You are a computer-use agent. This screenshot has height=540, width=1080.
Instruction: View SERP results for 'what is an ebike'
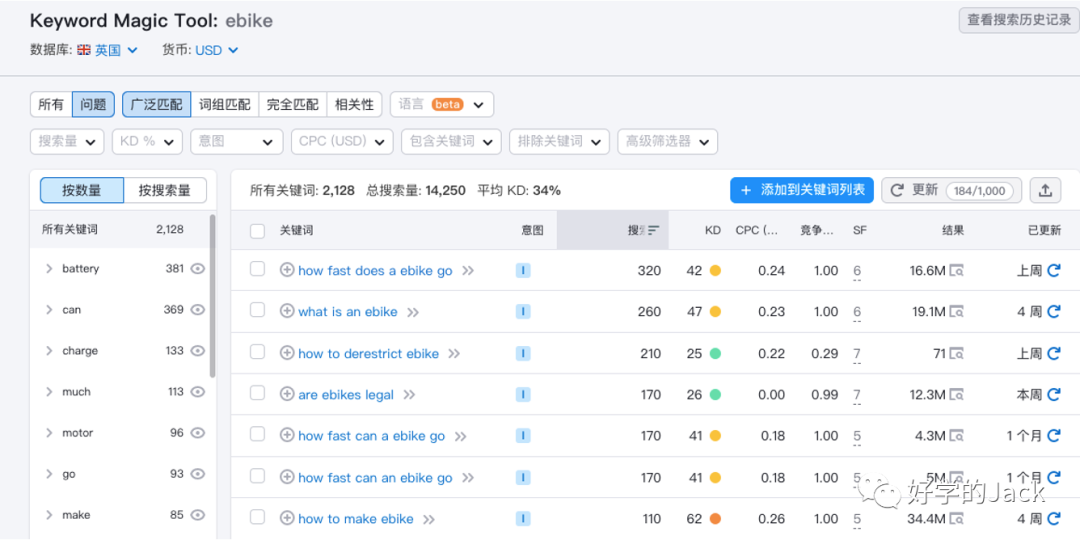pos(957,312)
